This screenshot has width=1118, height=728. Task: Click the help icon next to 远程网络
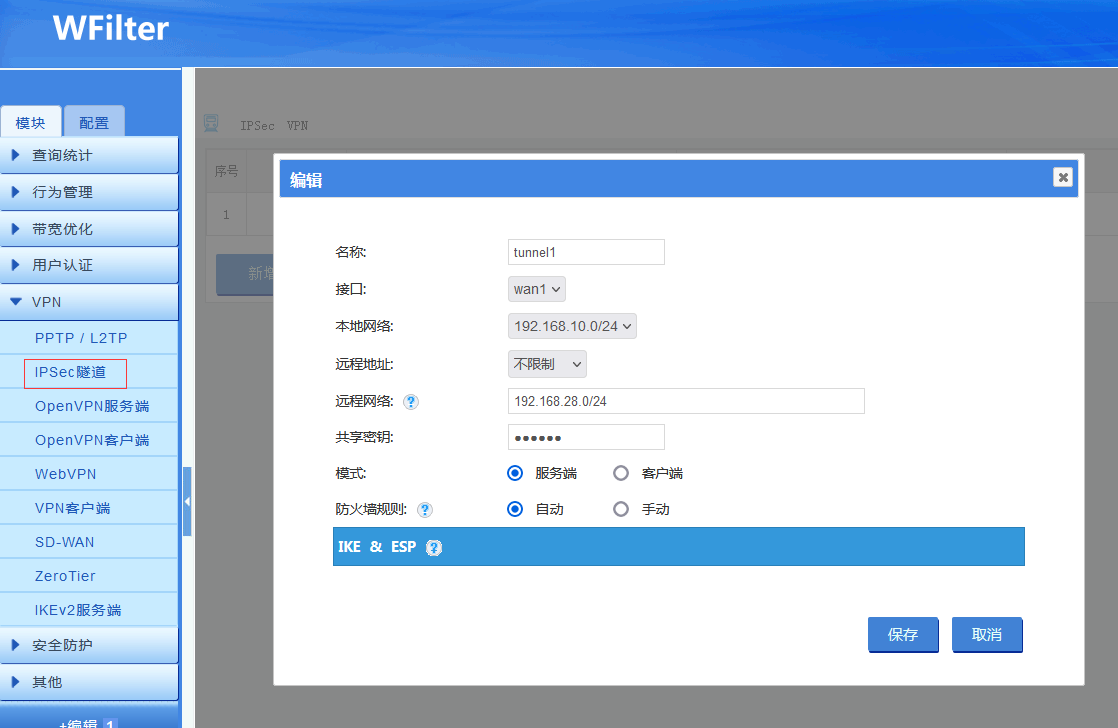point(411,401)
